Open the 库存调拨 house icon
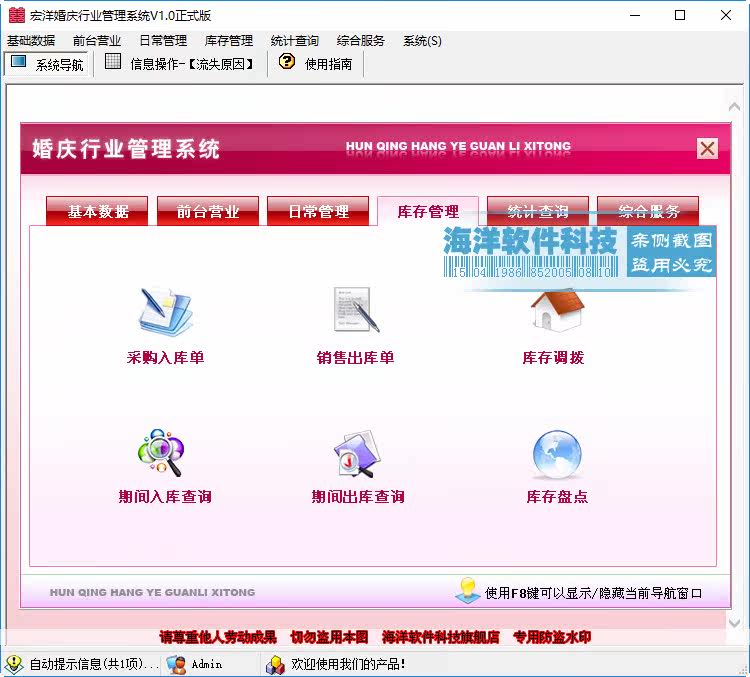The height and width of the screenshot is (677, 750). 557,310
